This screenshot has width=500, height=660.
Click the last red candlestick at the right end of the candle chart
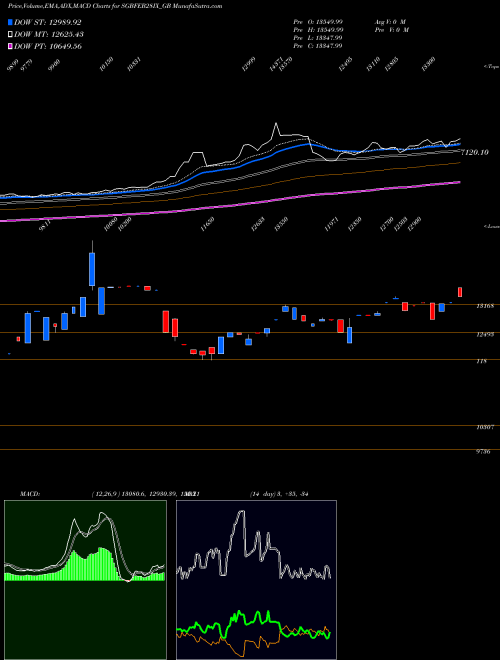(x=460, y=292)
